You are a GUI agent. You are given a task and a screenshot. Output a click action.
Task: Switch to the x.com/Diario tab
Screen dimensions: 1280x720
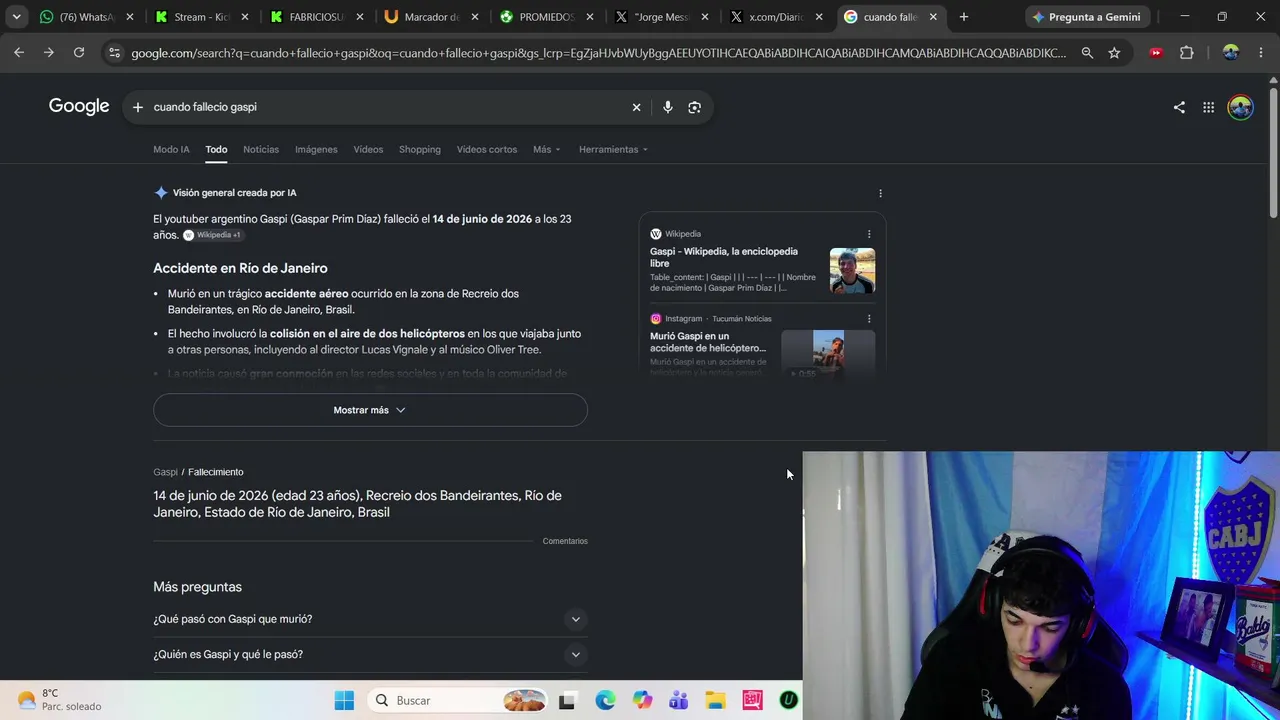click(776, 17)
